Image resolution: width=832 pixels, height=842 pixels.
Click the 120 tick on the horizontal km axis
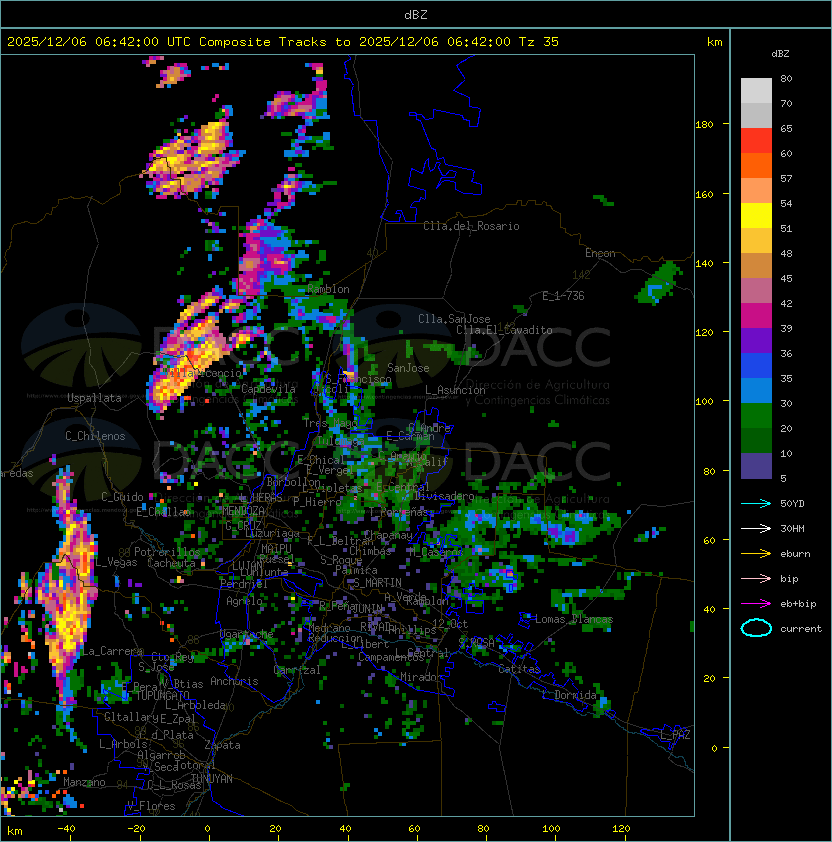621,829
